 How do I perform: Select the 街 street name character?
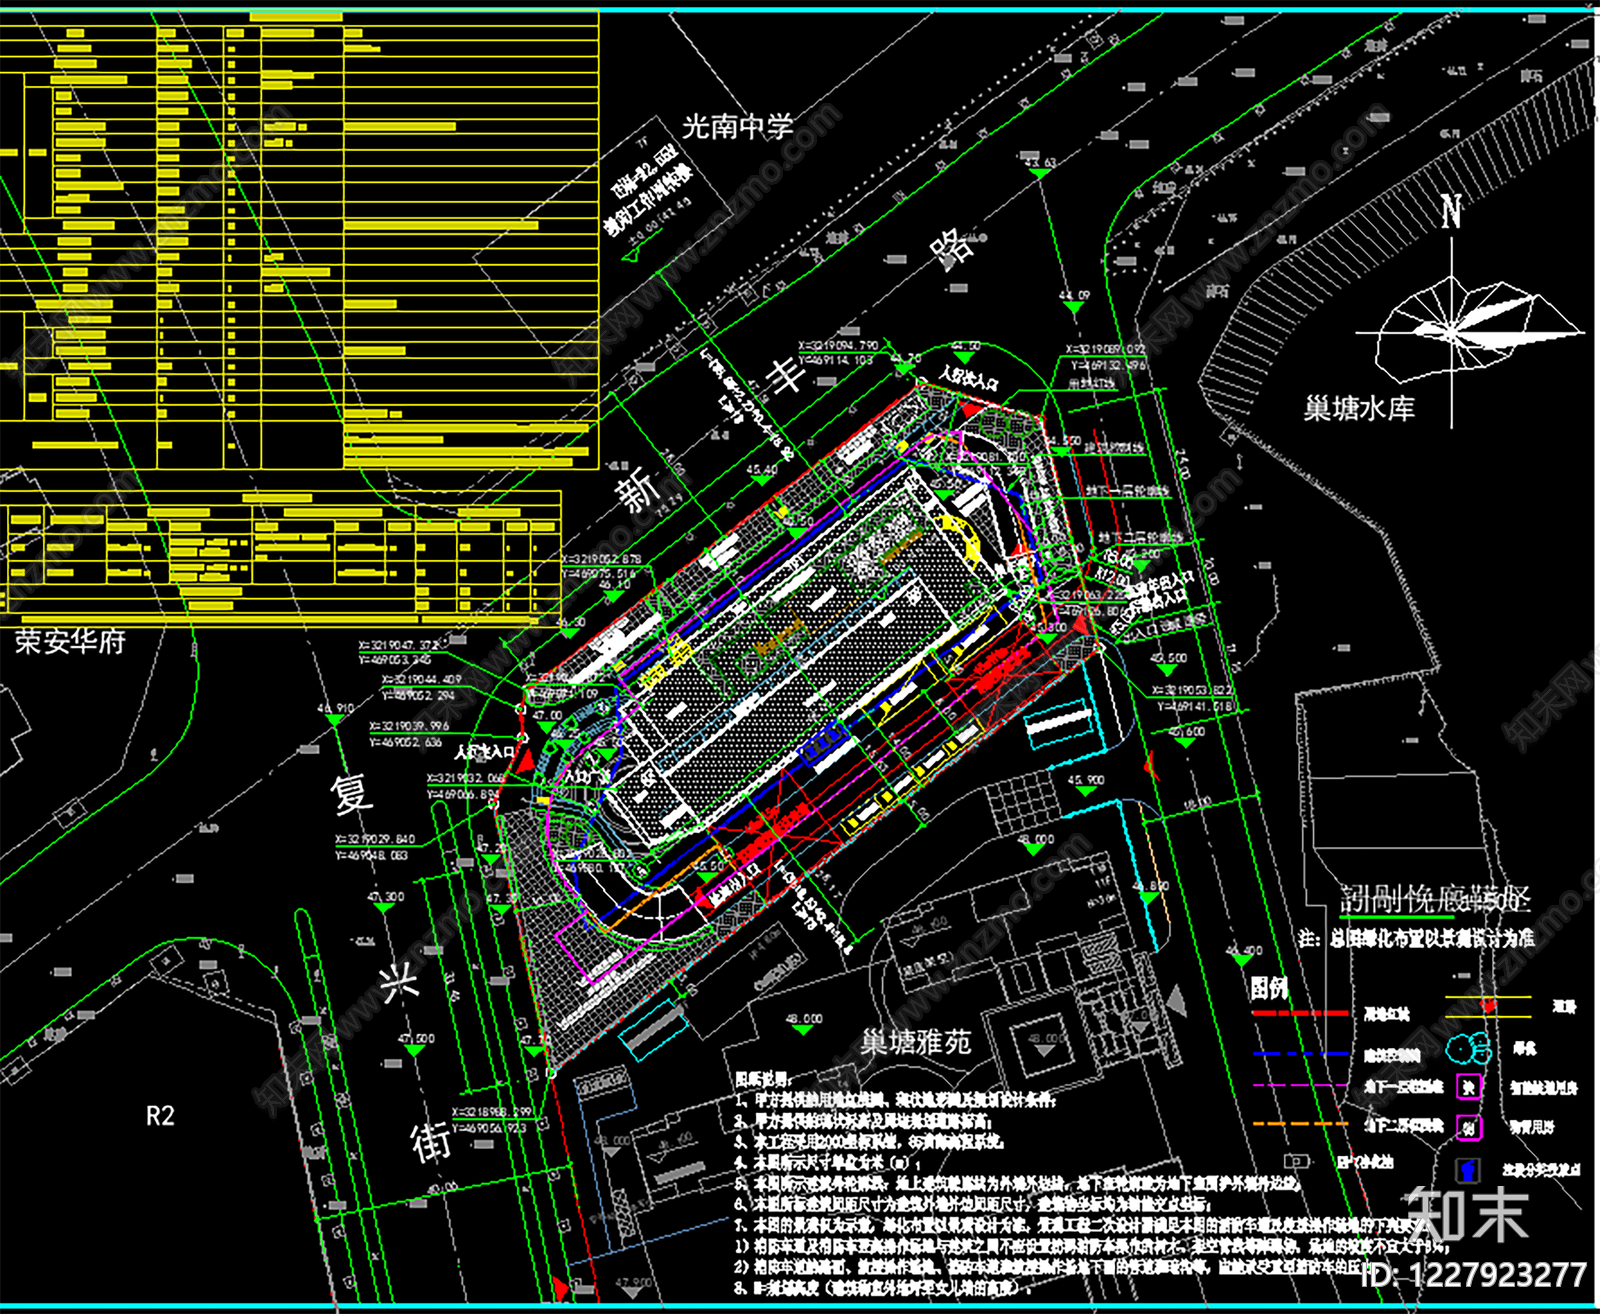(432, 1140)
